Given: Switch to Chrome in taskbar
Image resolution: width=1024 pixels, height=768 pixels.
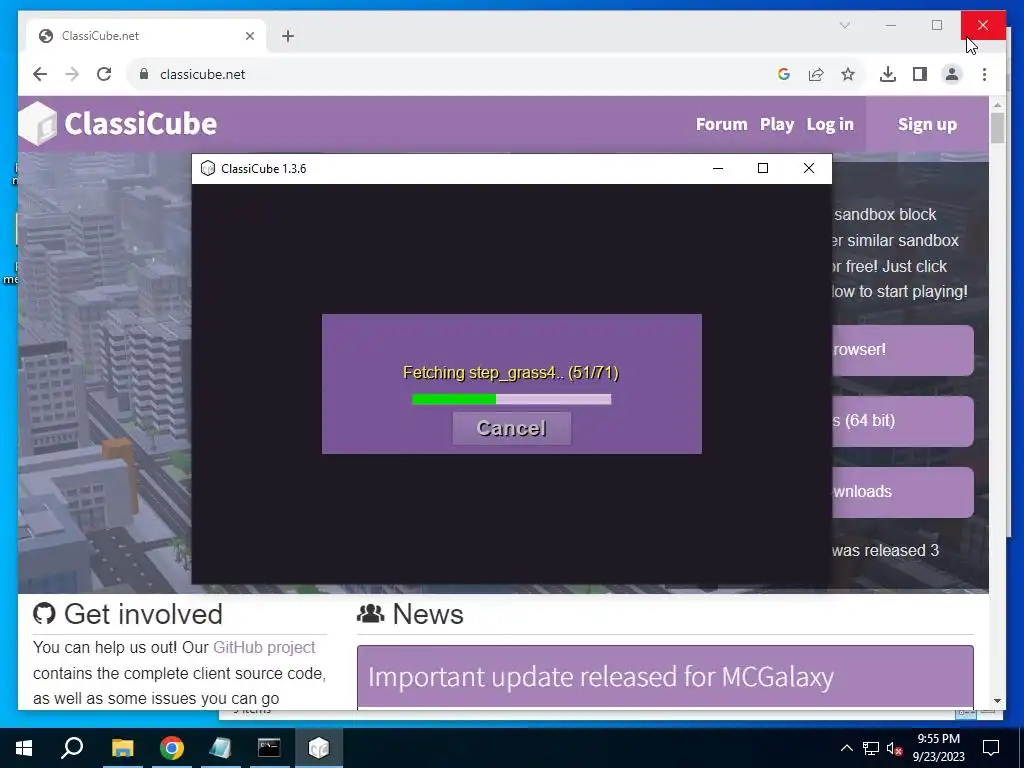Looking at the screenshot, I should [x=172, y=748].
